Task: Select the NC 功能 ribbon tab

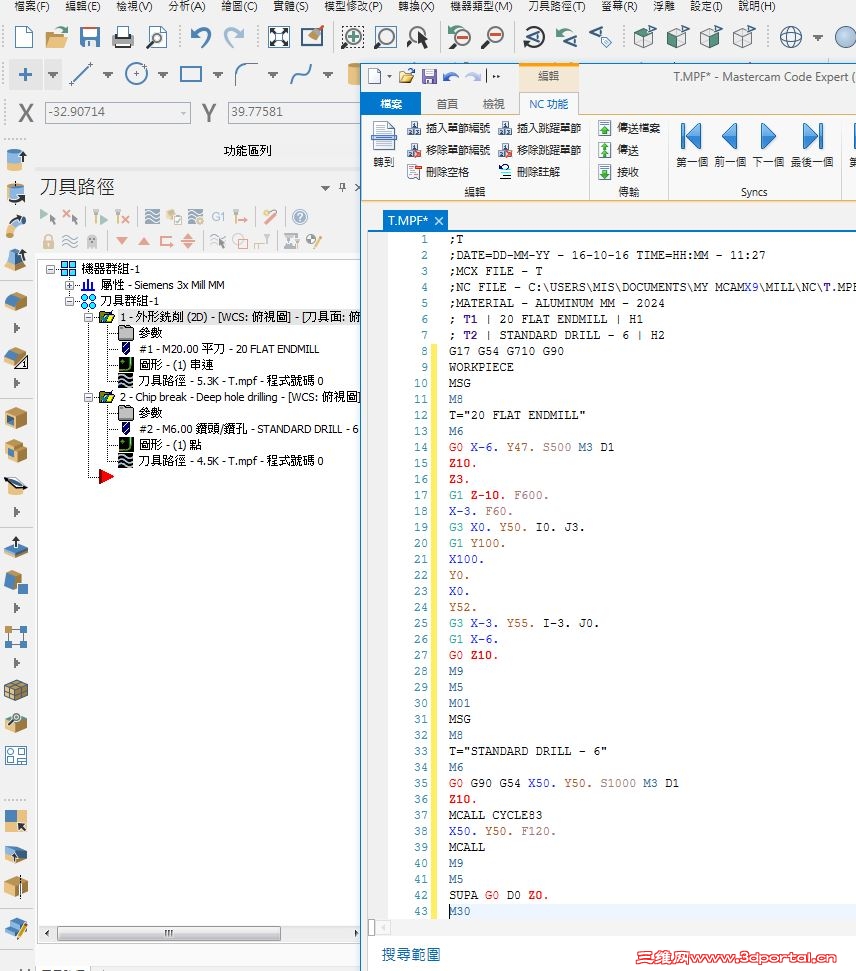Action: pos(548,104)
